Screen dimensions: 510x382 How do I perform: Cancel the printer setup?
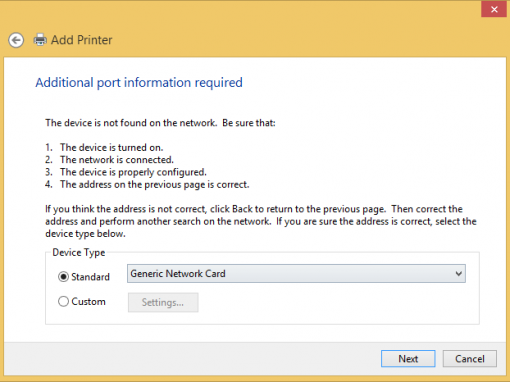pos(470,359)
